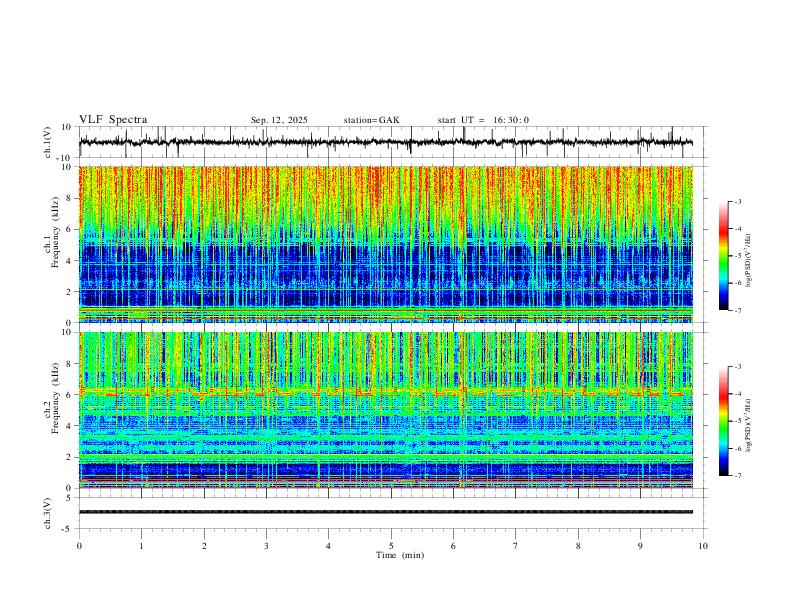Click tick label "2" on the Time axis

(204, 546)
